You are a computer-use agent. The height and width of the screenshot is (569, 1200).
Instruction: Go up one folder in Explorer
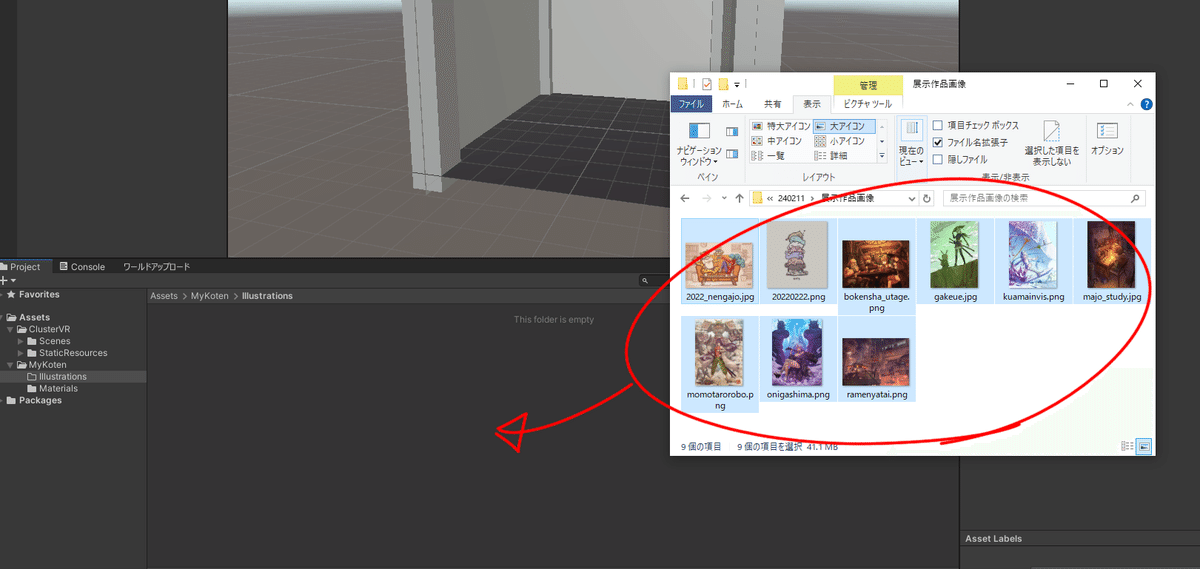click(x=739, y=198)
